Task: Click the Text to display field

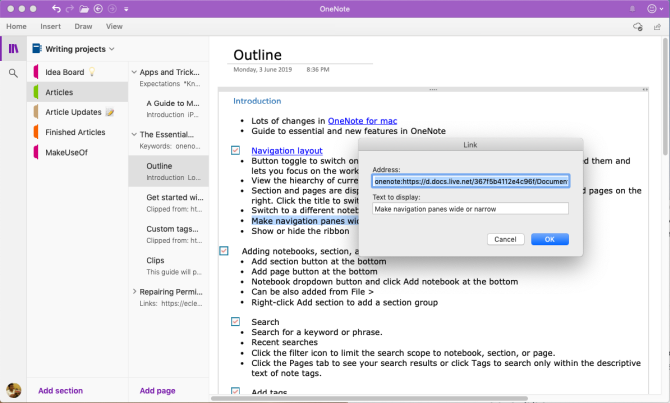Action: tap(470, 209)
